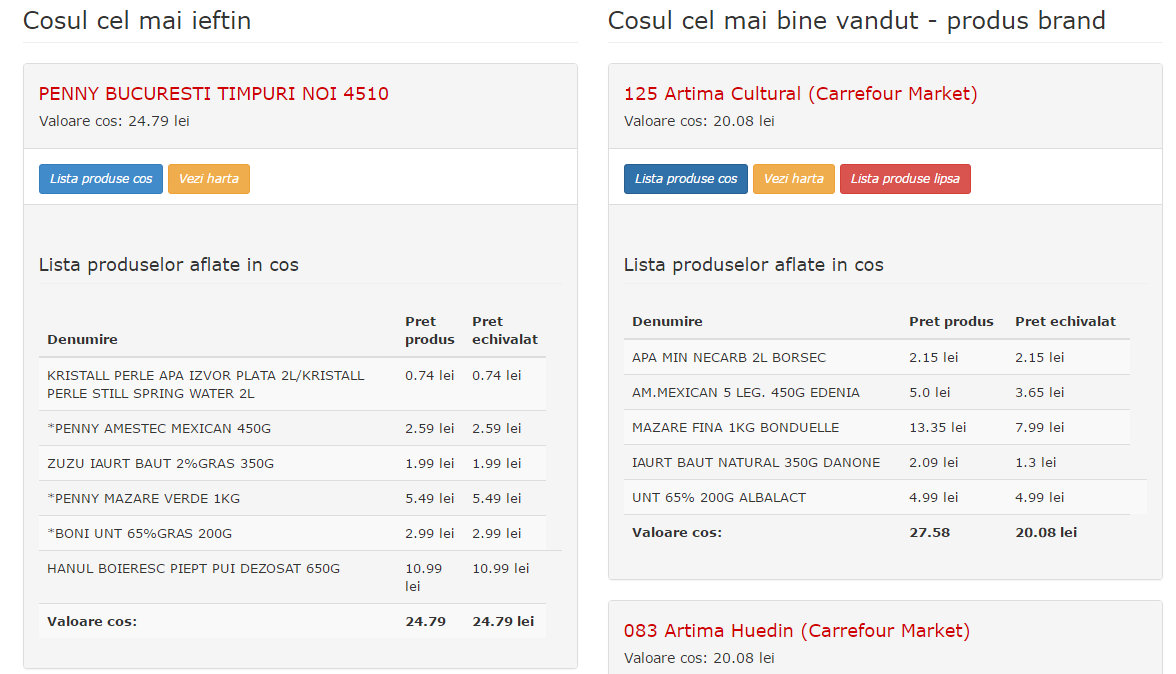Click the 5.0 lei price for AM.MEXICAN EDENIA
This screenshot has width=1176, height=674.
tap(930, 393)
